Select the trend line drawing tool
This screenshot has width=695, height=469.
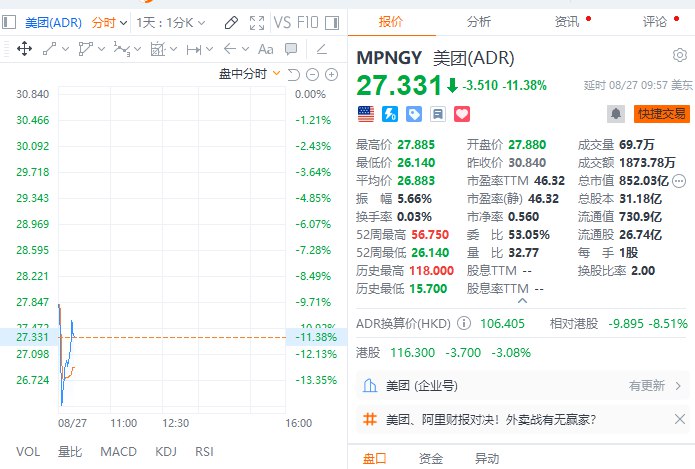(x=49, y=49)
